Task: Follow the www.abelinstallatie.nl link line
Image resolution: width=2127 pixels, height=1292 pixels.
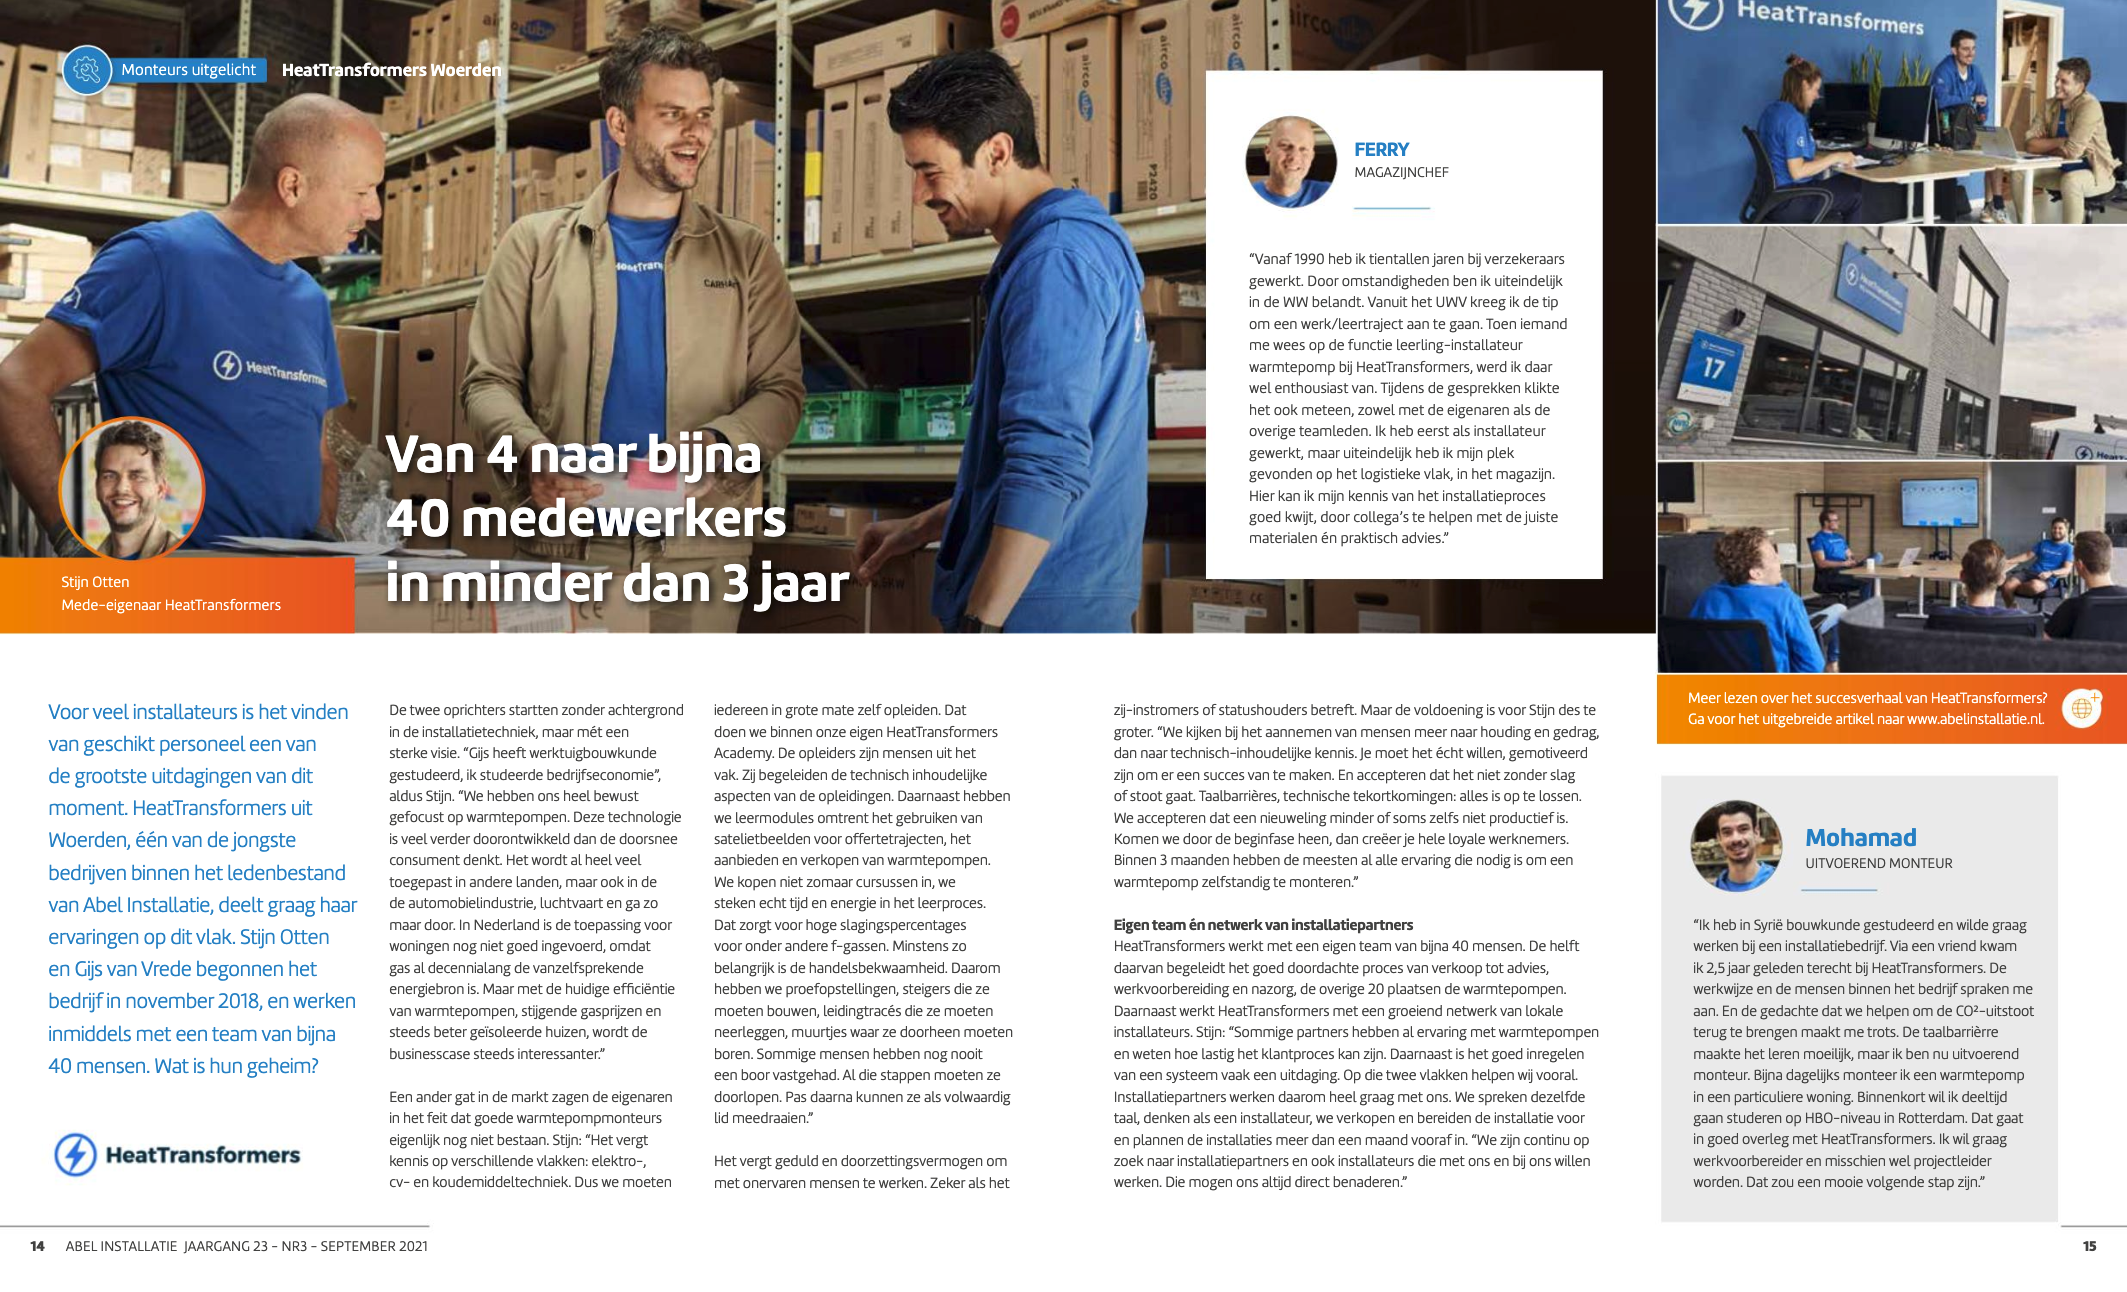Action: point(1865,719)
